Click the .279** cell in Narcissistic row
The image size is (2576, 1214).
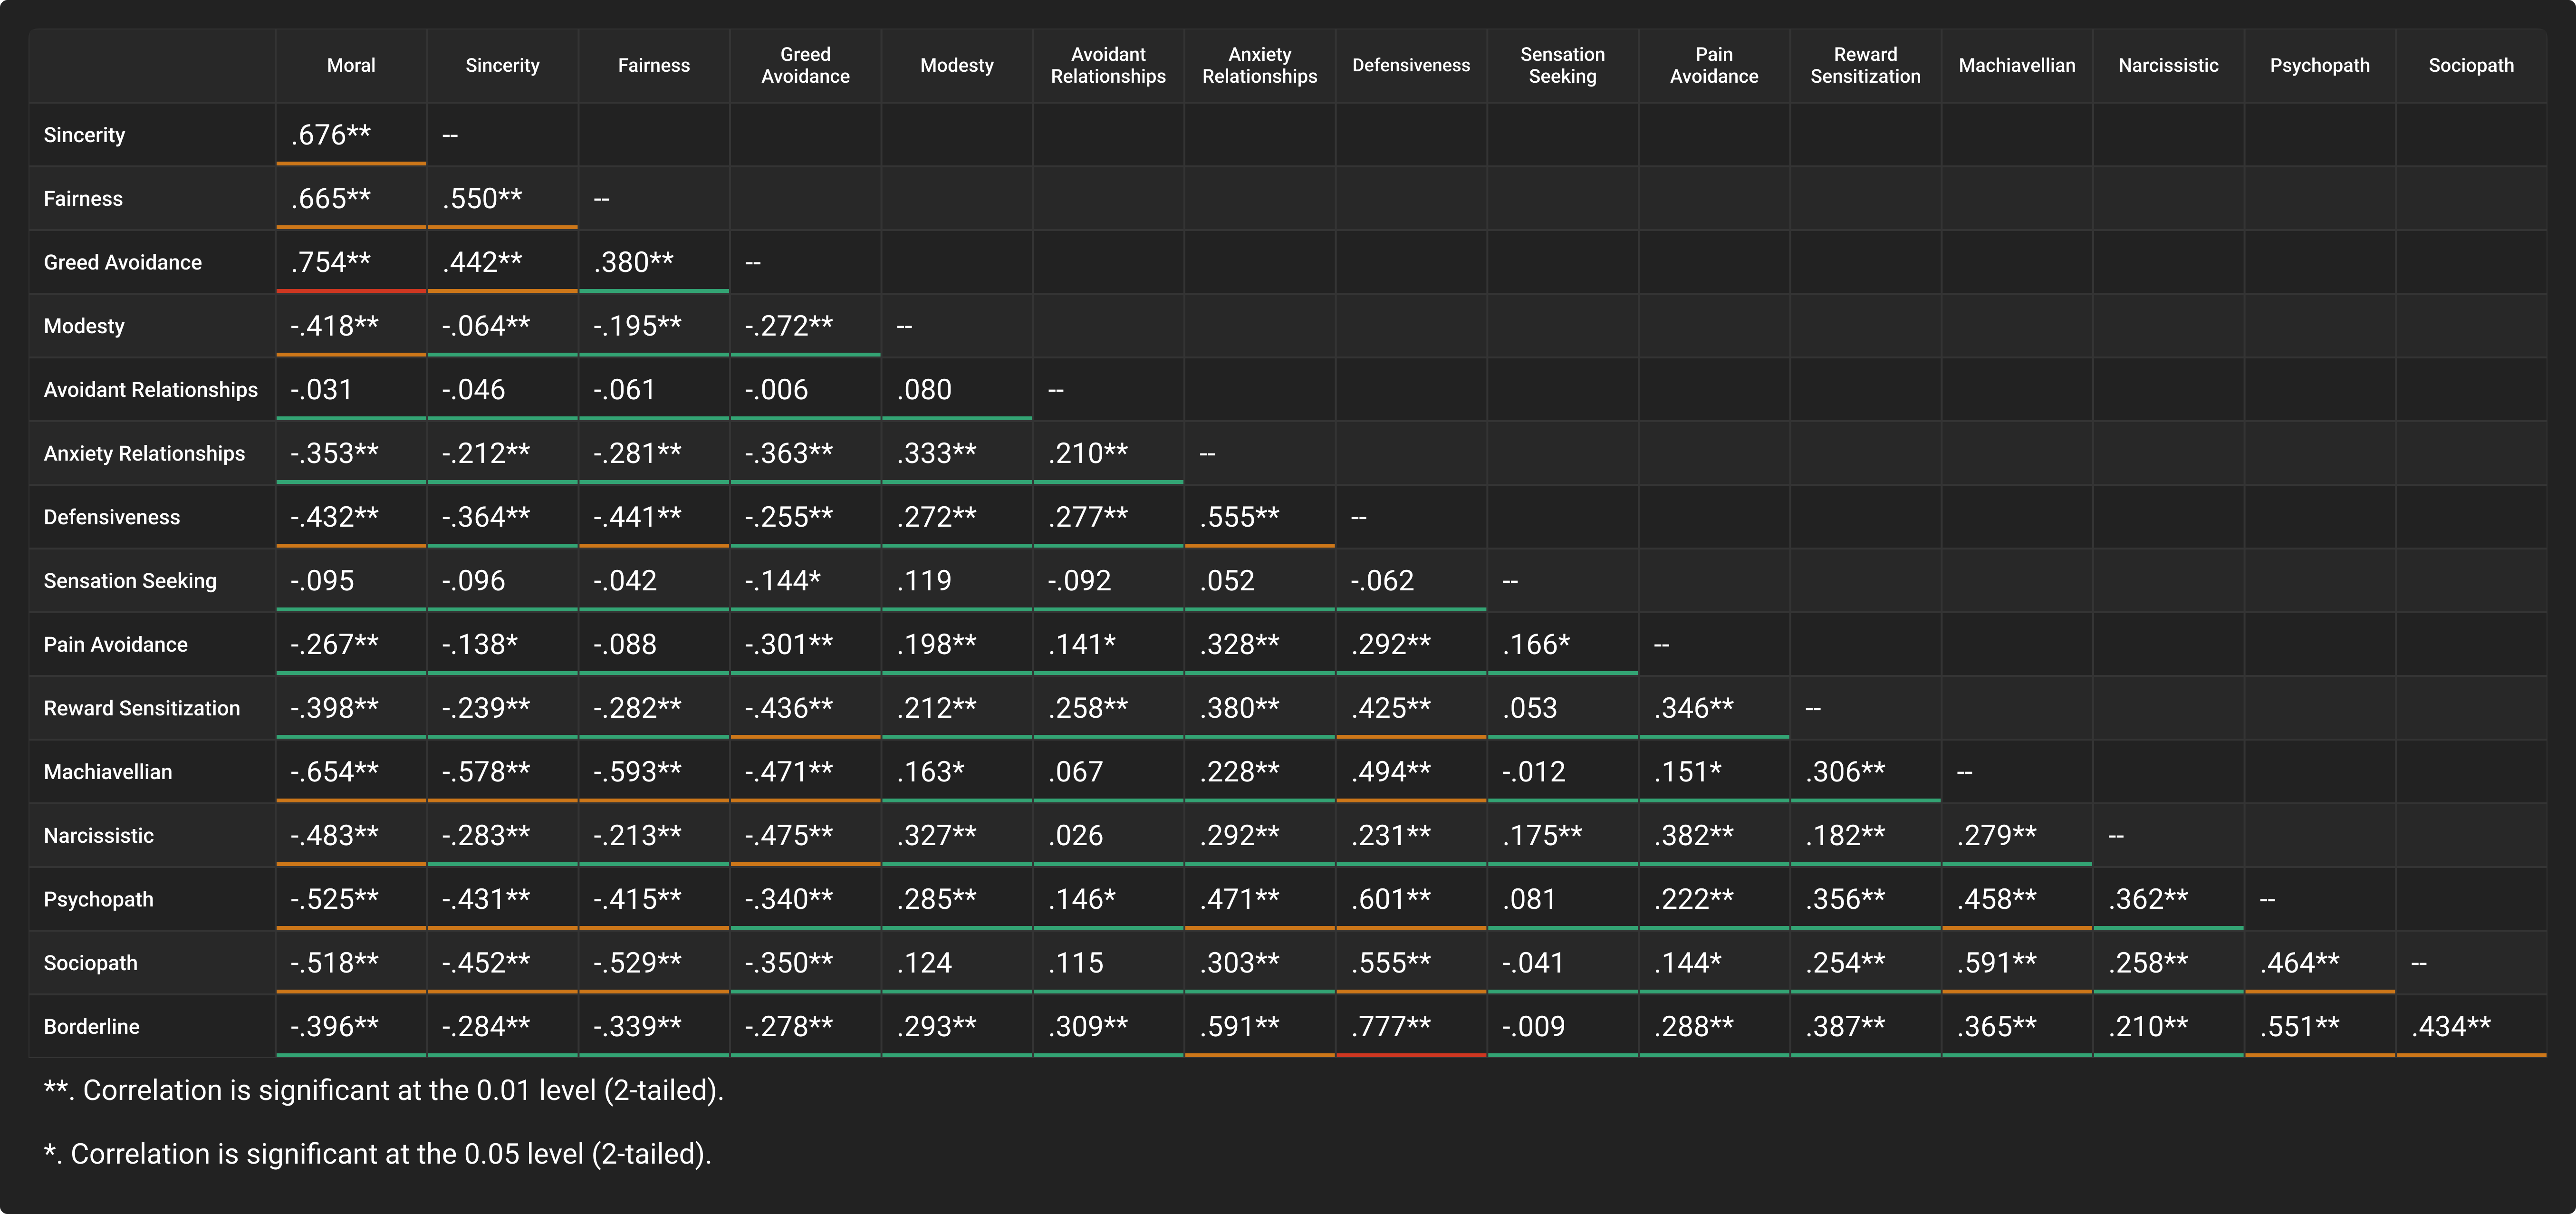coord(2017,835)
